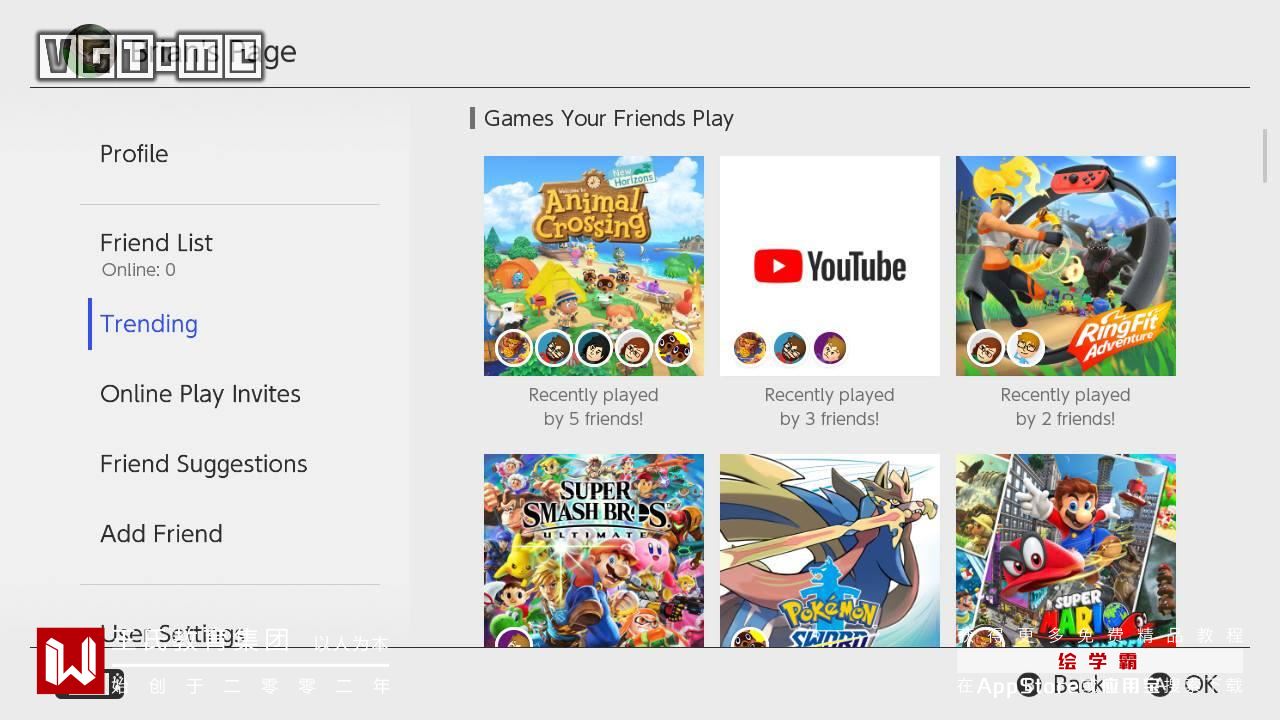The image size is (1280, 720).
Task: Open the Profile menu item
Action: pyautogui.click(x=134, y=154)
